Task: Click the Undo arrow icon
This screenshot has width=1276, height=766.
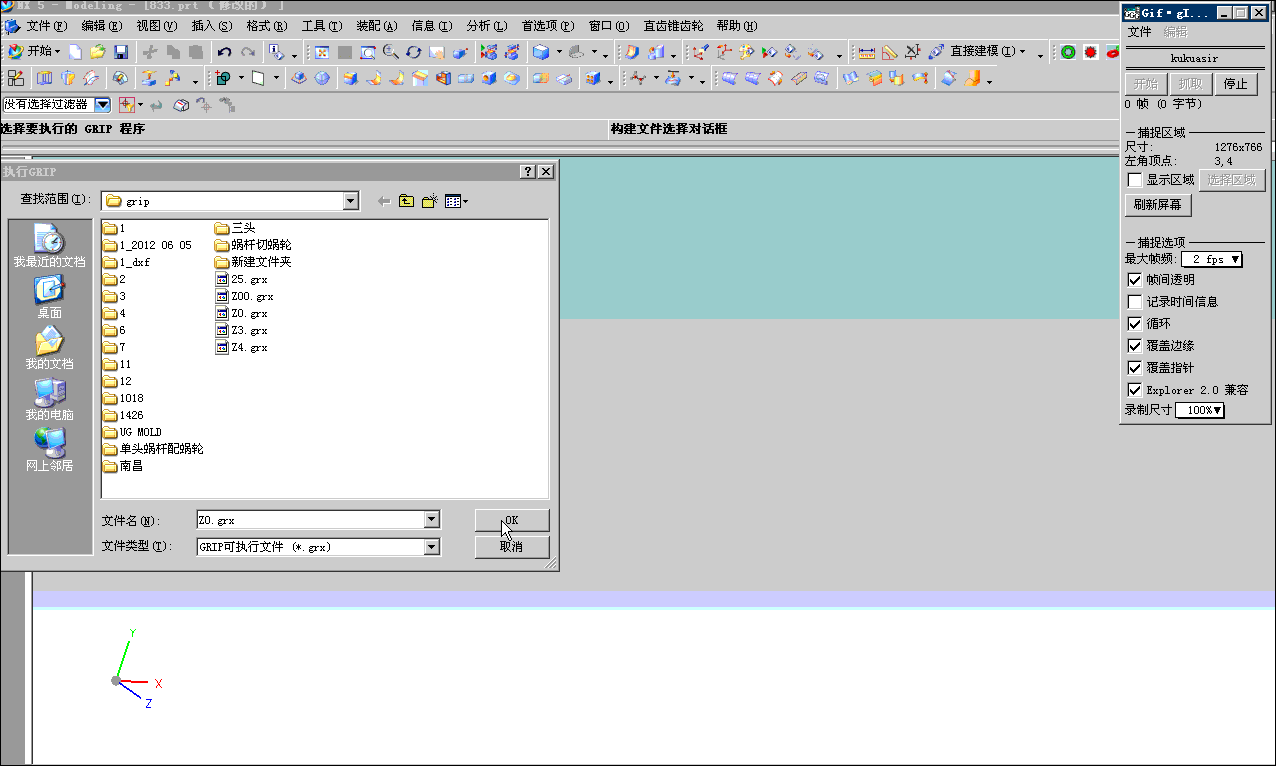Action: (x=224, y=51)
